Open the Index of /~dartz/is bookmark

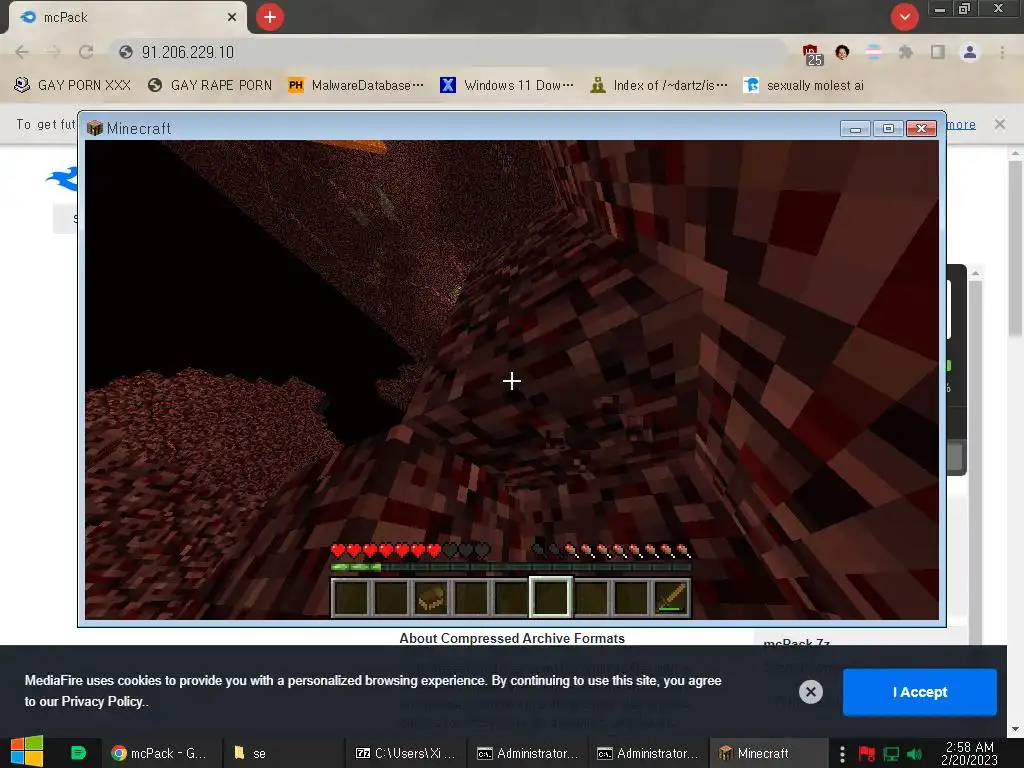click(x=658, y=86)
